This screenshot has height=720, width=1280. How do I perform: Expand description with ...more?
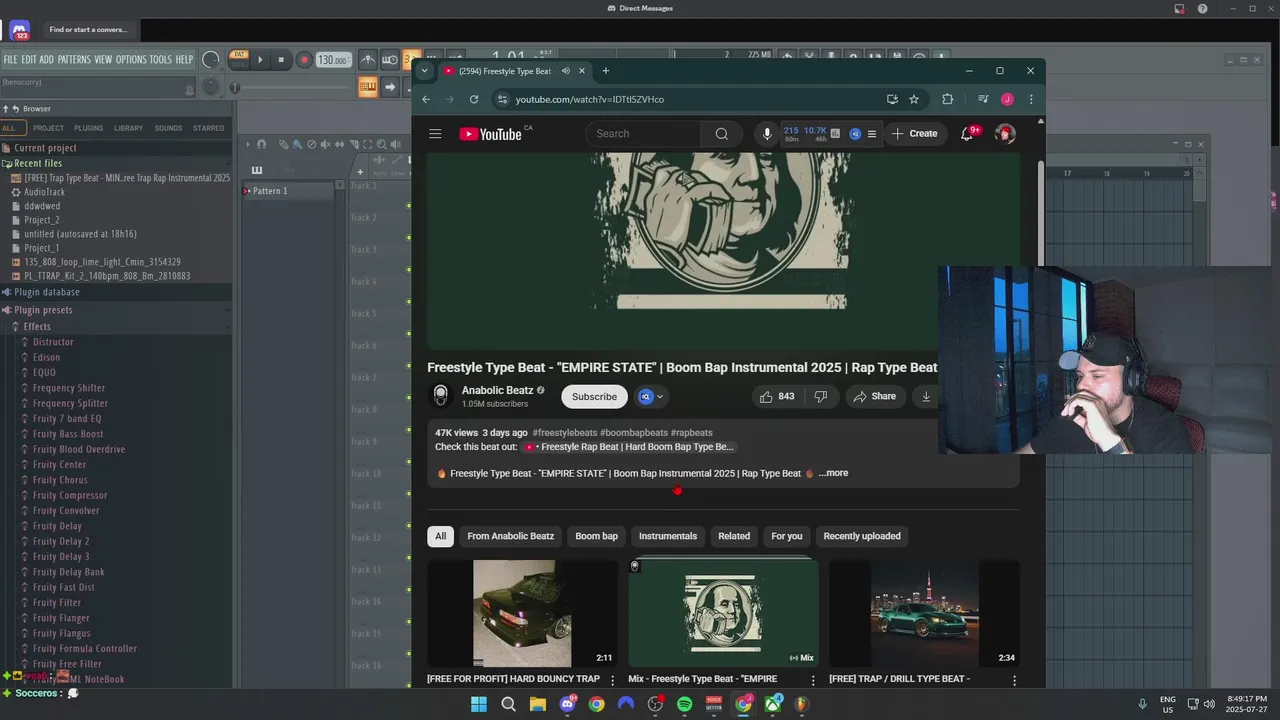coord(833,473)
